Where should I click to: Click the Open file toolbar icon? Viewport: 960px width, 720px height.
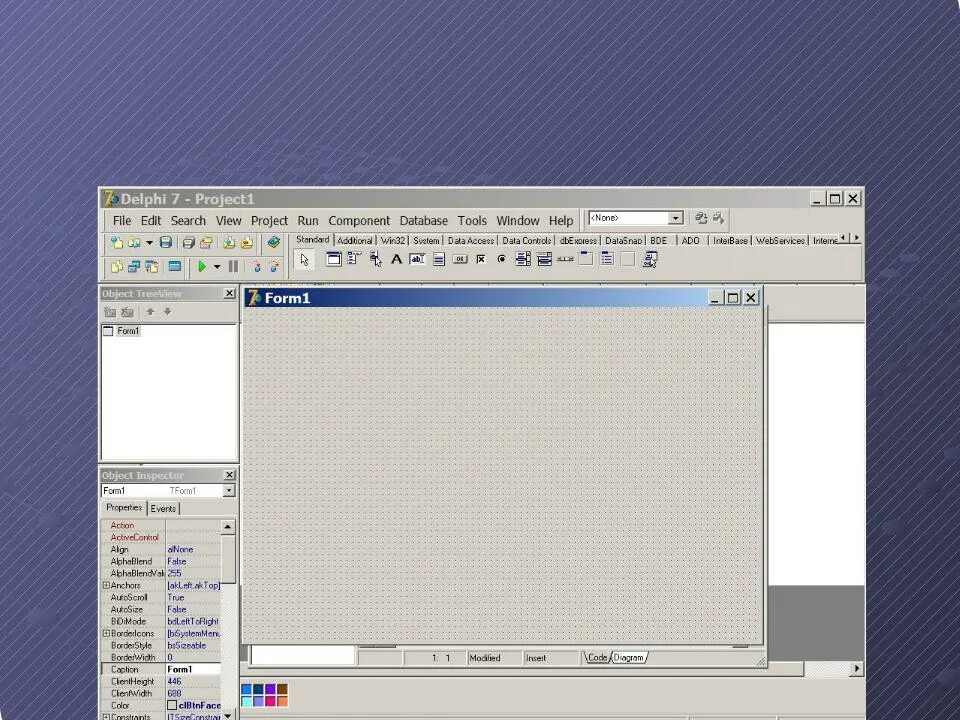pos(134,242)
